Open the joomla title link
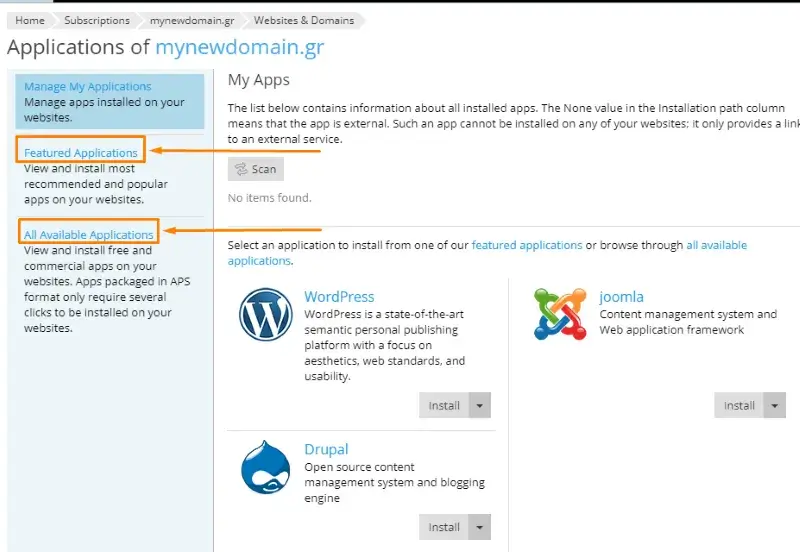Screen dimensions: 800x552 (x=621, y=296)
